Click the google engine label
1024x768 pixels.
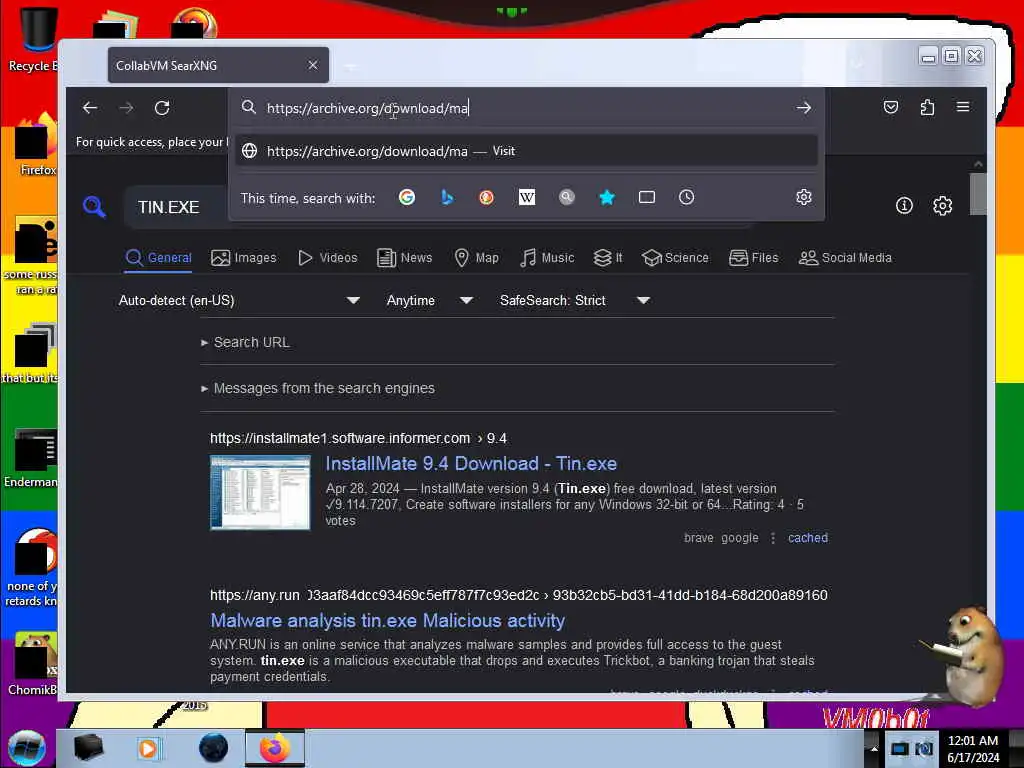click(740, 538)
